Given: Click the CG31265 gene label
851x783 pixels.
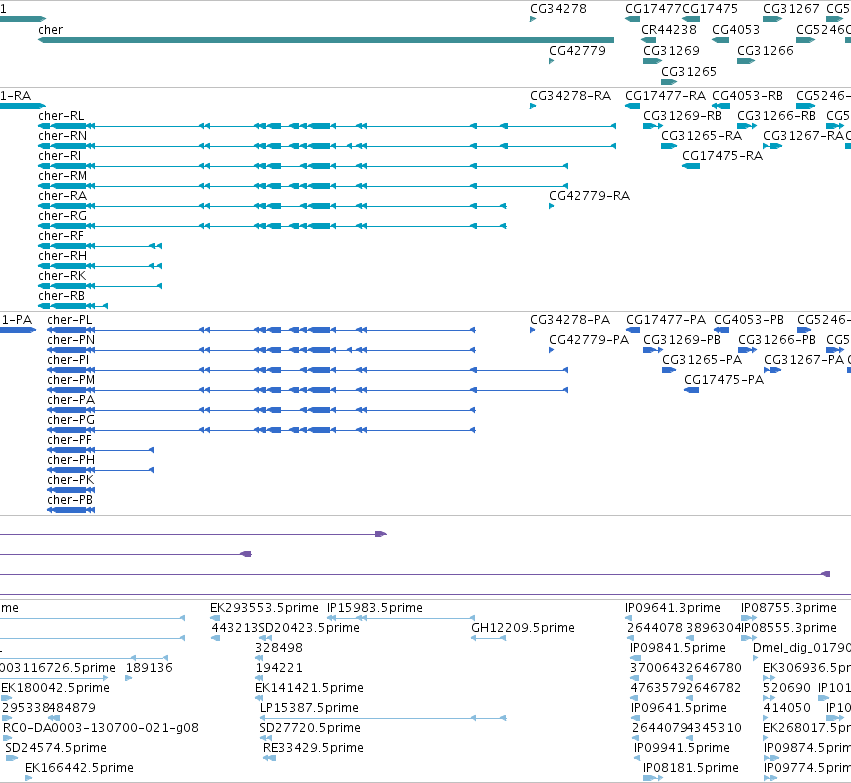Looking at the screenshot, I should 689,72.
